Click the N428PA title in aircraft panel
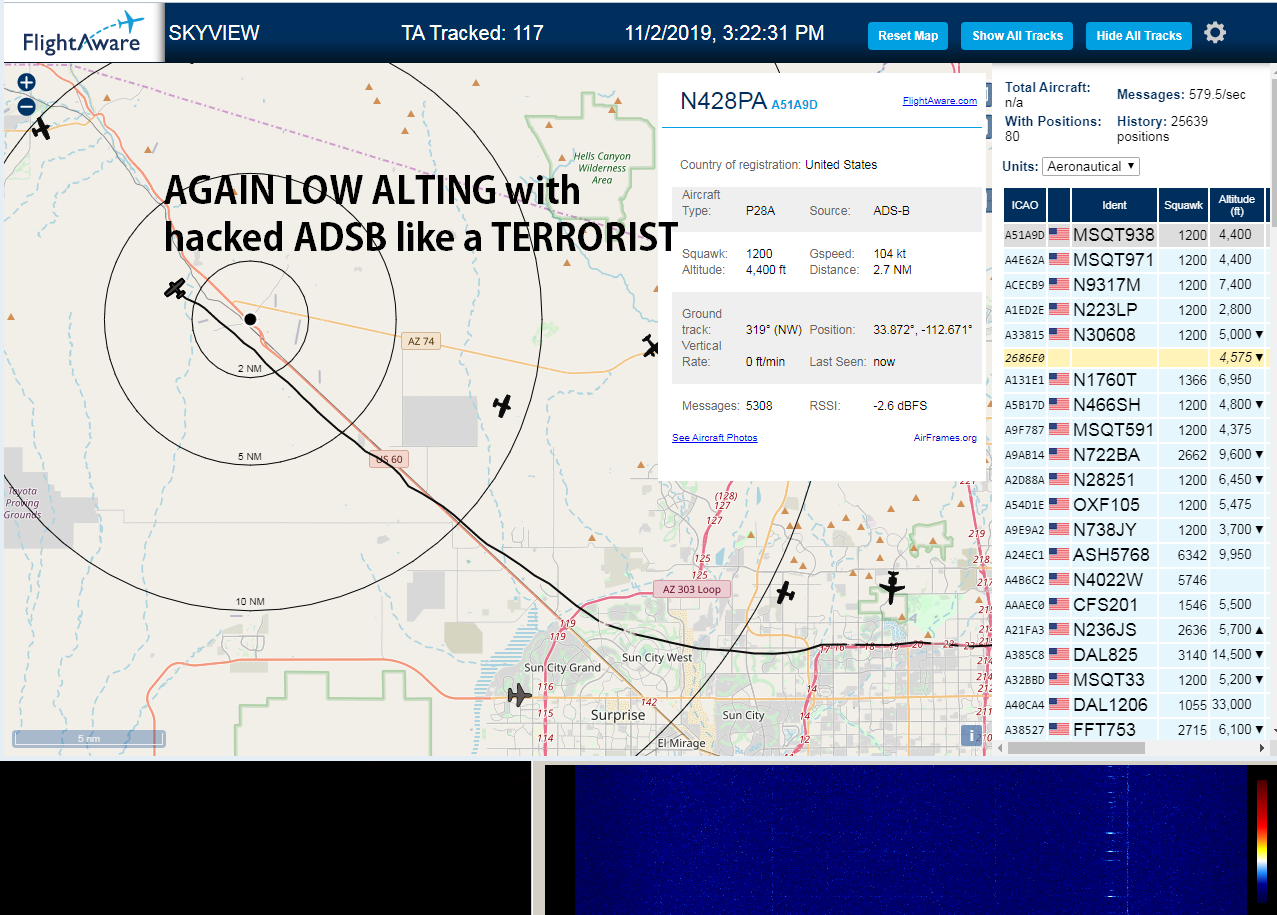 [x=723, y=101]
